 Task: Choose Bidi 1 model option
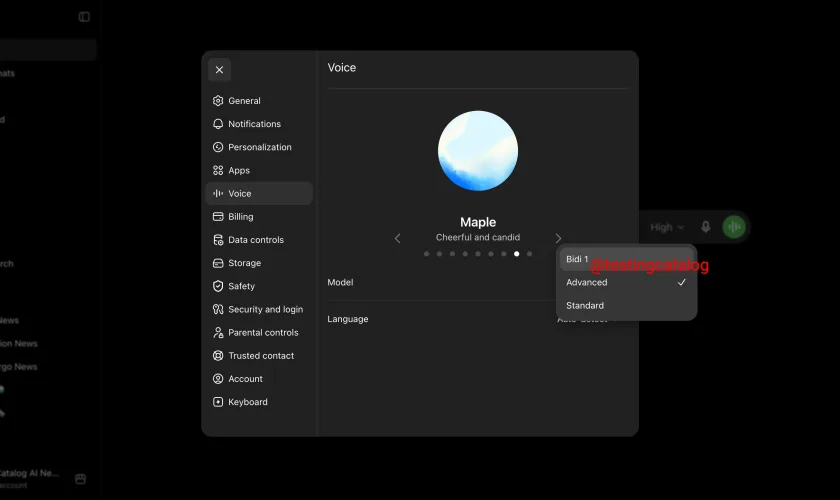(627, 259)
